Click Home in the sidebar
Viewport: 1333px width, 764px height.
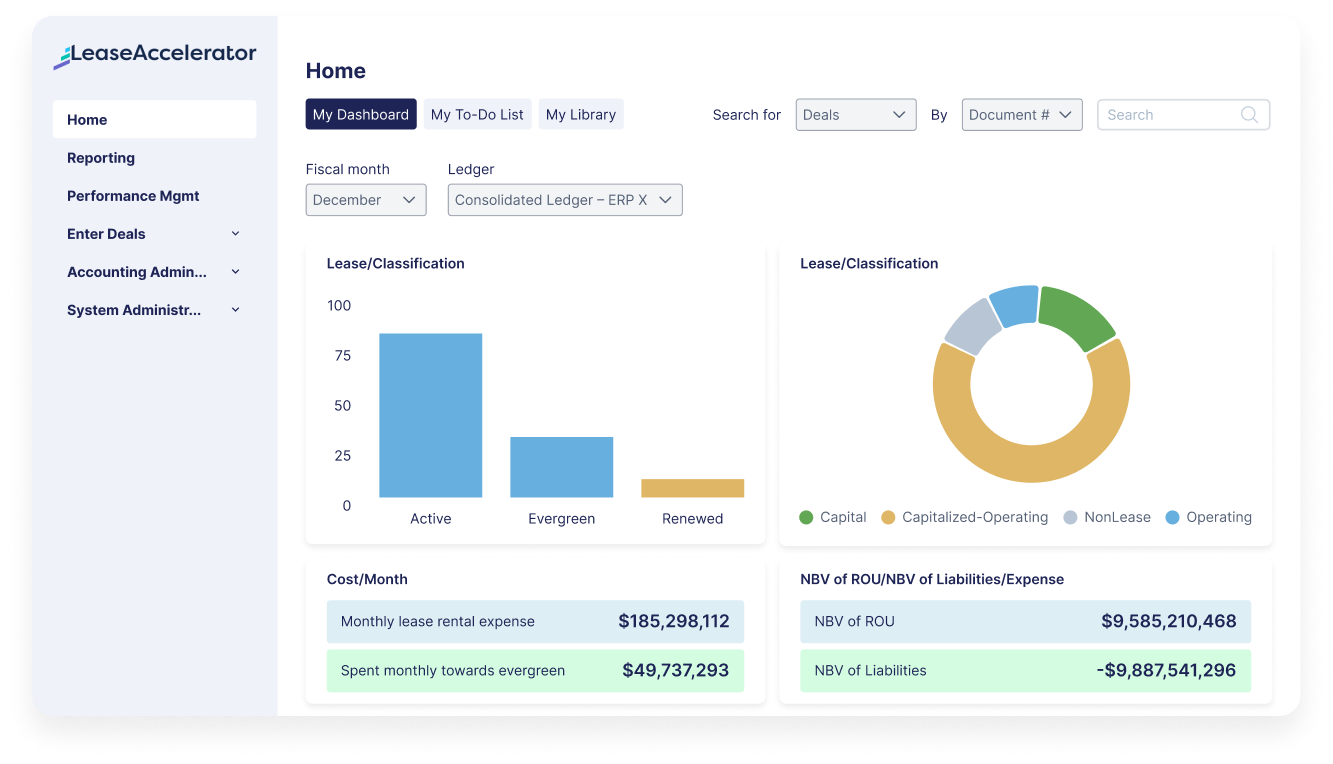[x=86, y=119]
